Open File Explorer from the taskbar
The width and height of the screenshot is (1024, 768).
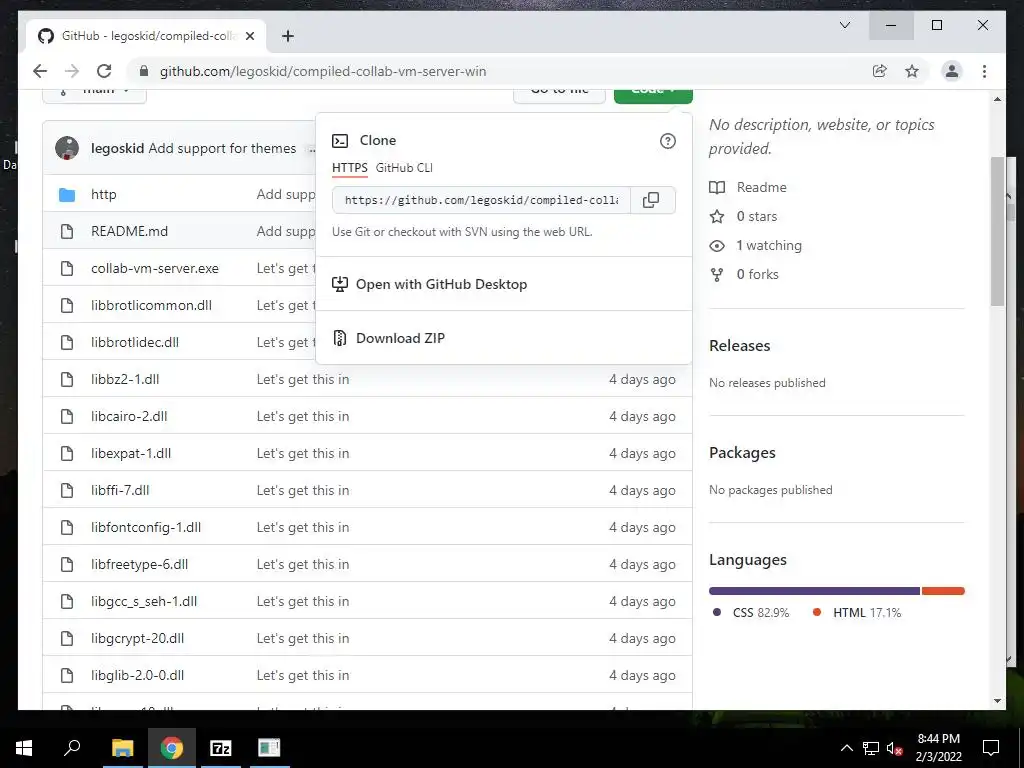(122, 748)
